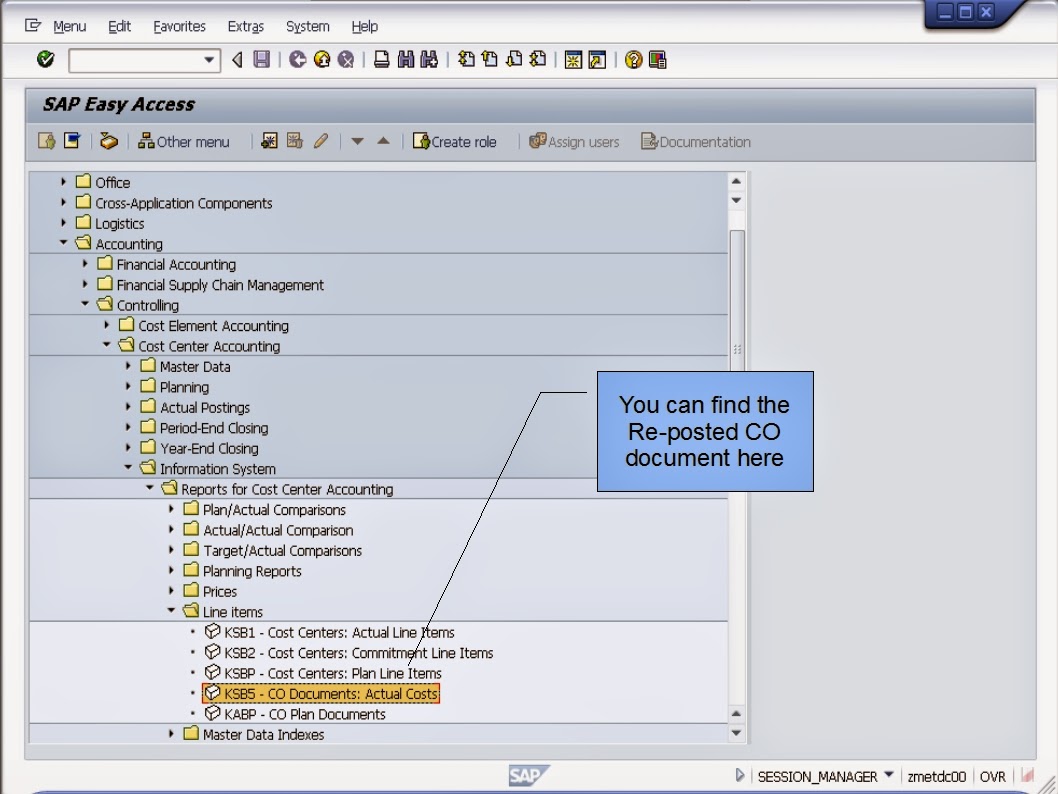Screen dimensions: 1058x794
Task: Click the red Cancel icon
Action: 345,59
